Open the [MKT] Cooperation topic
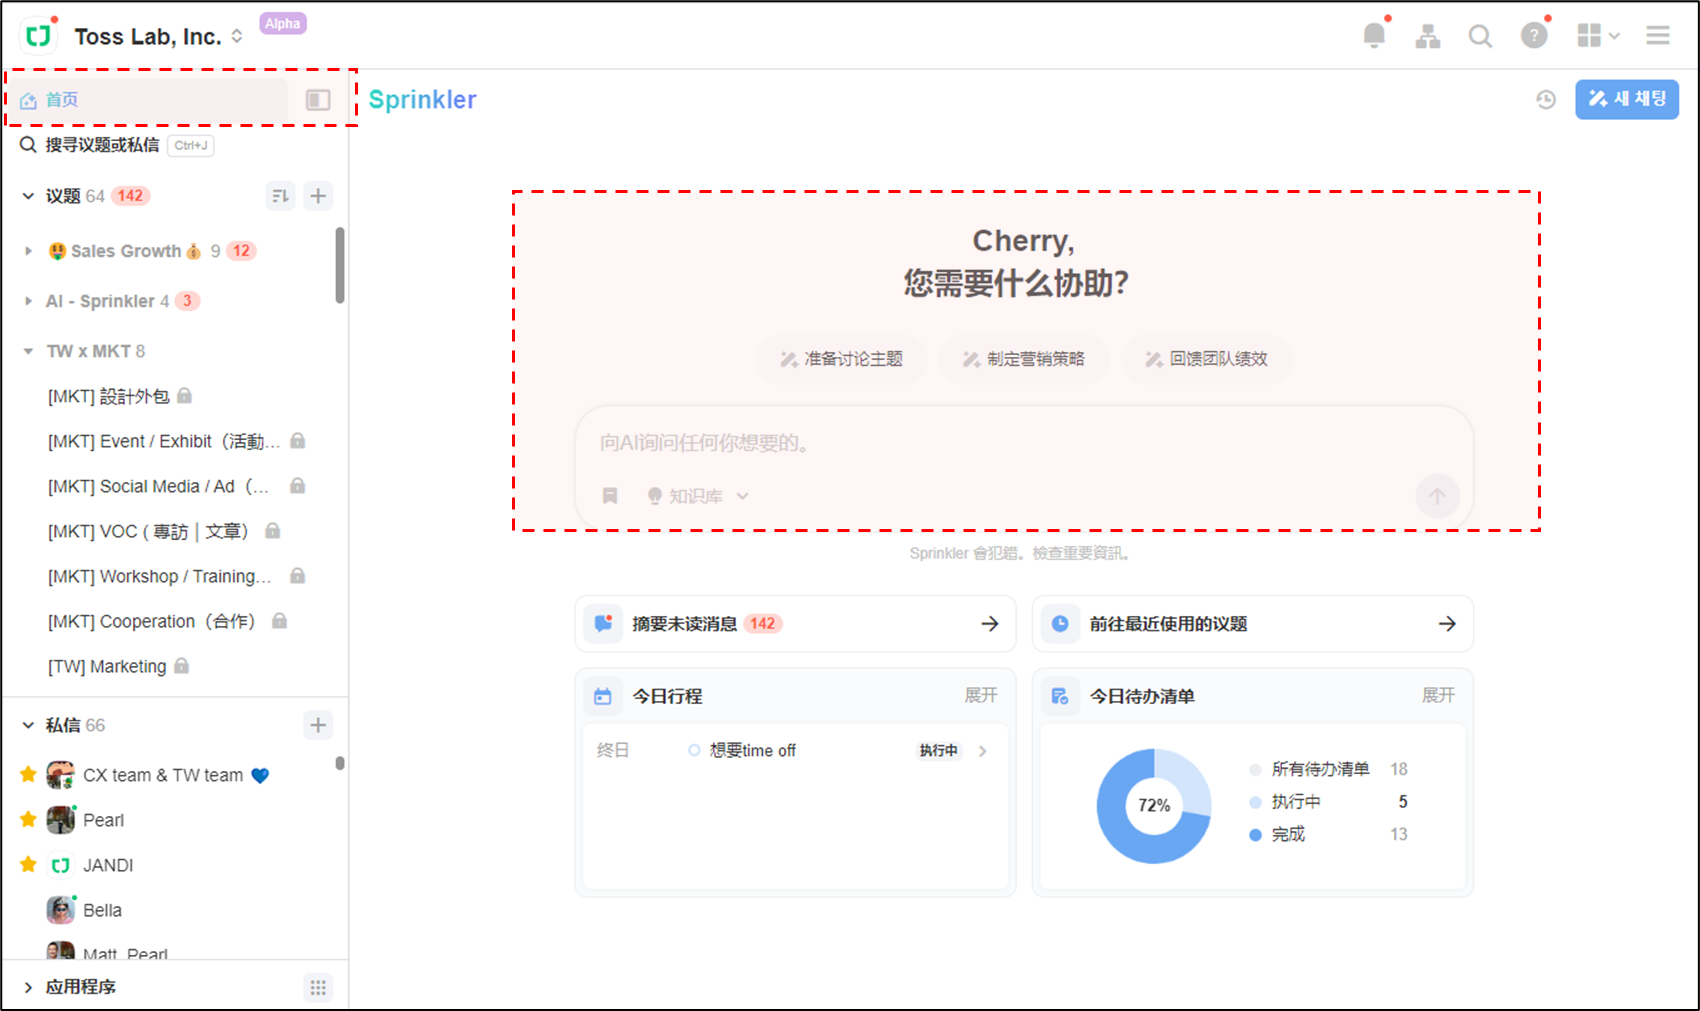This screenshot has height=1011, width=1700. 168,621
